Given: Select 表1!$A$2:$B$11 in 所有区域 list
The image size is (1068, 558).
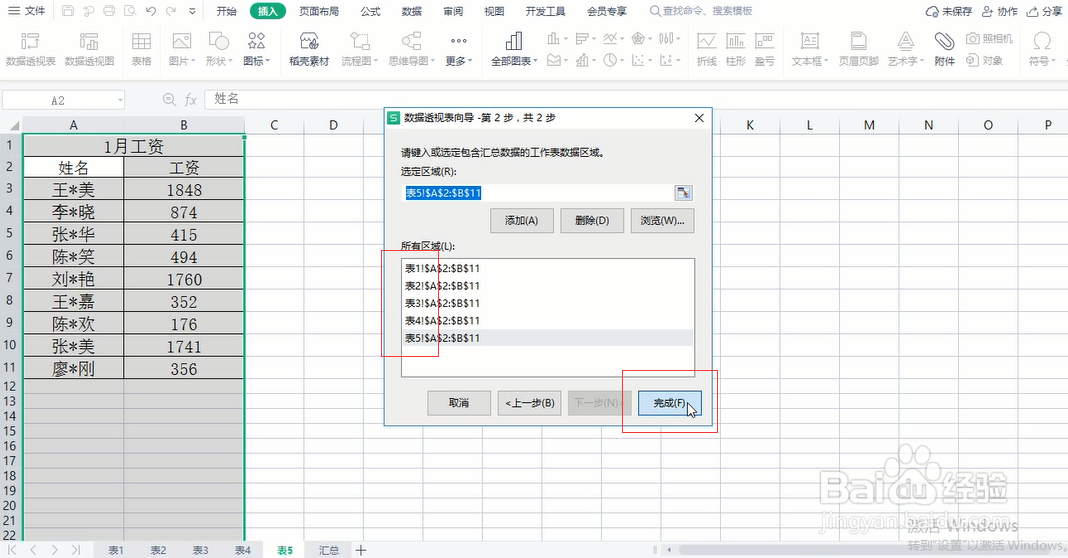Looking at the screenshot, I should [547, 268].
